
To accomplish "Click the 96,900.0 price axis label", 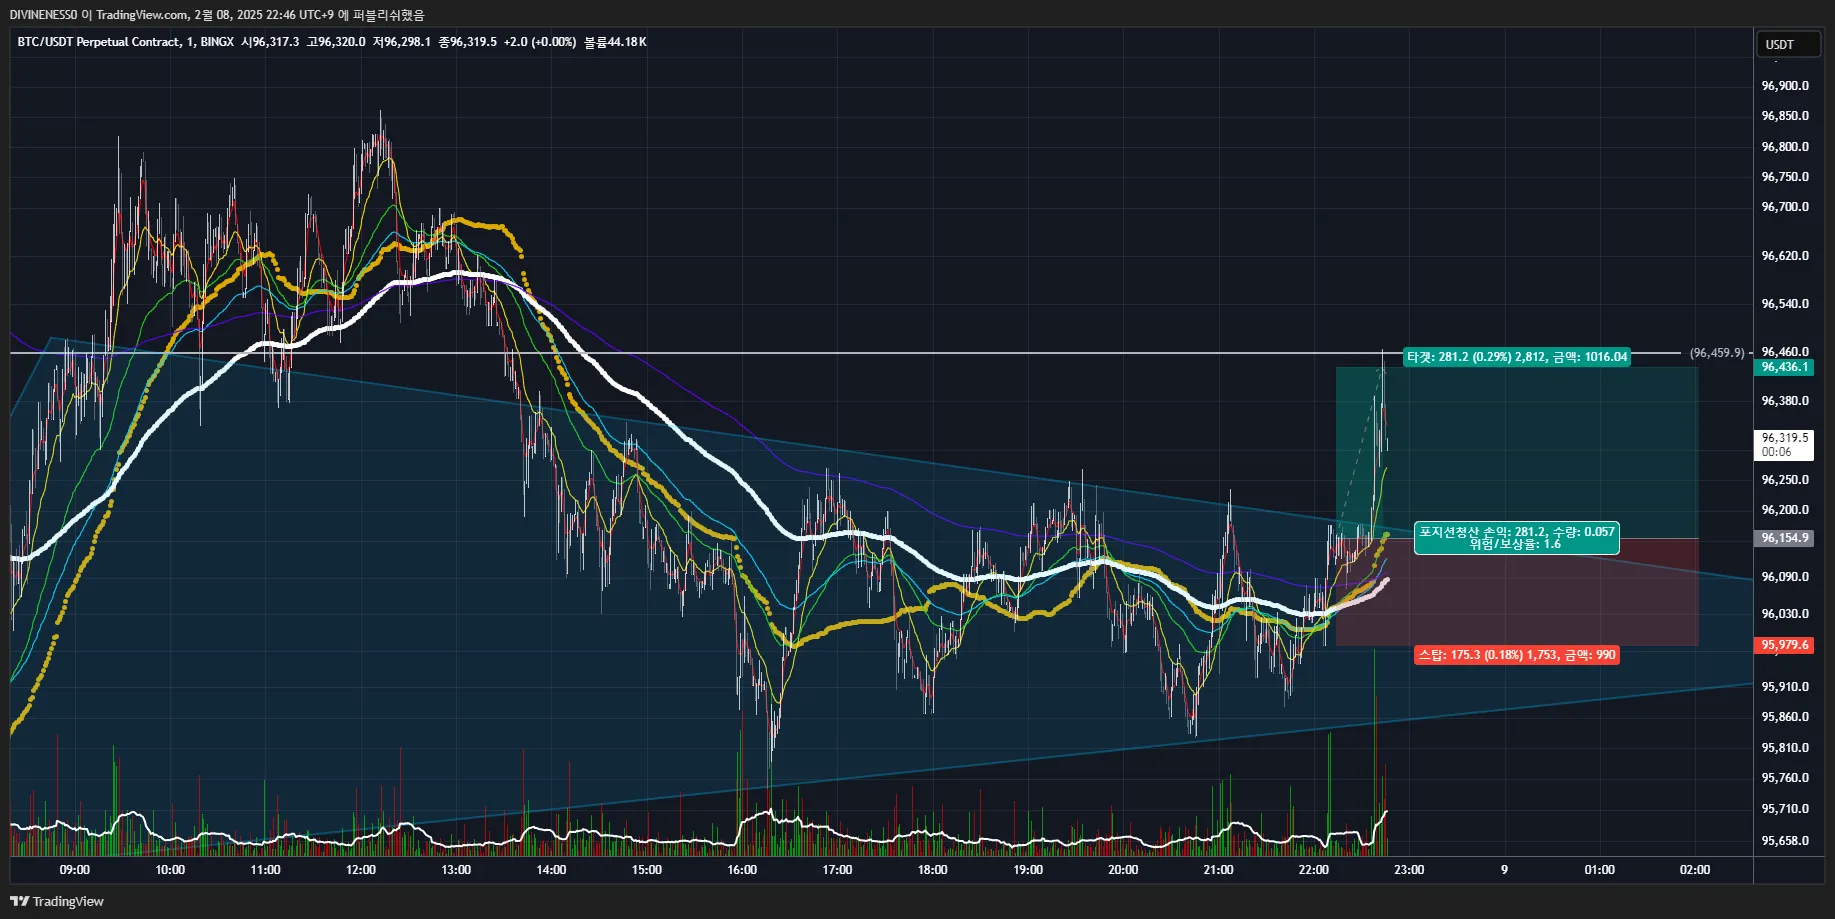I will [x=1785, y=86].
